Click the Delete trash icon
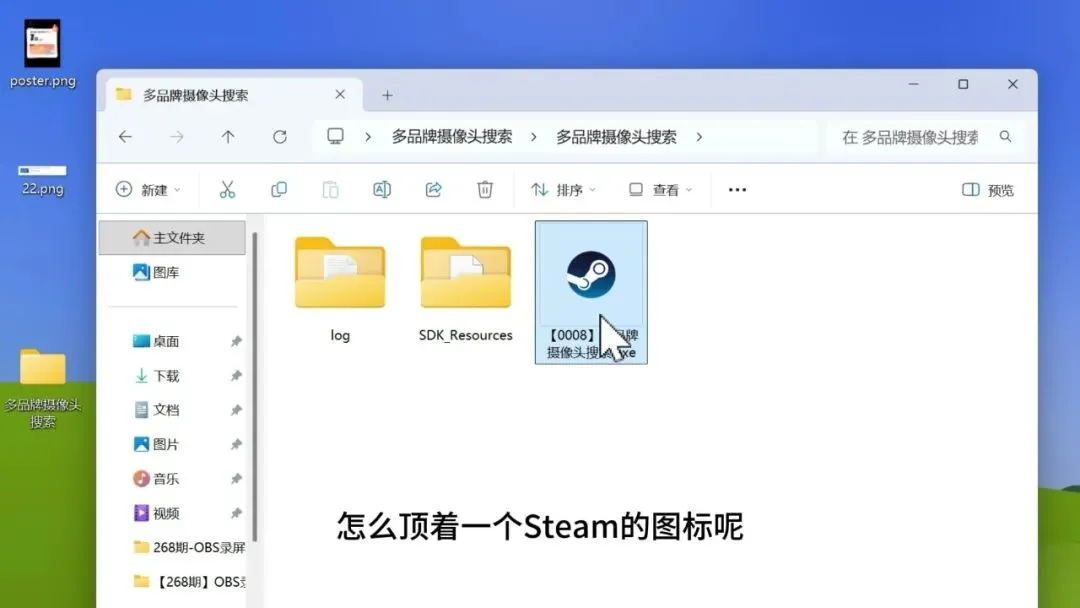The height and width of the screenshot is (608, 1080). coord(485,189)
